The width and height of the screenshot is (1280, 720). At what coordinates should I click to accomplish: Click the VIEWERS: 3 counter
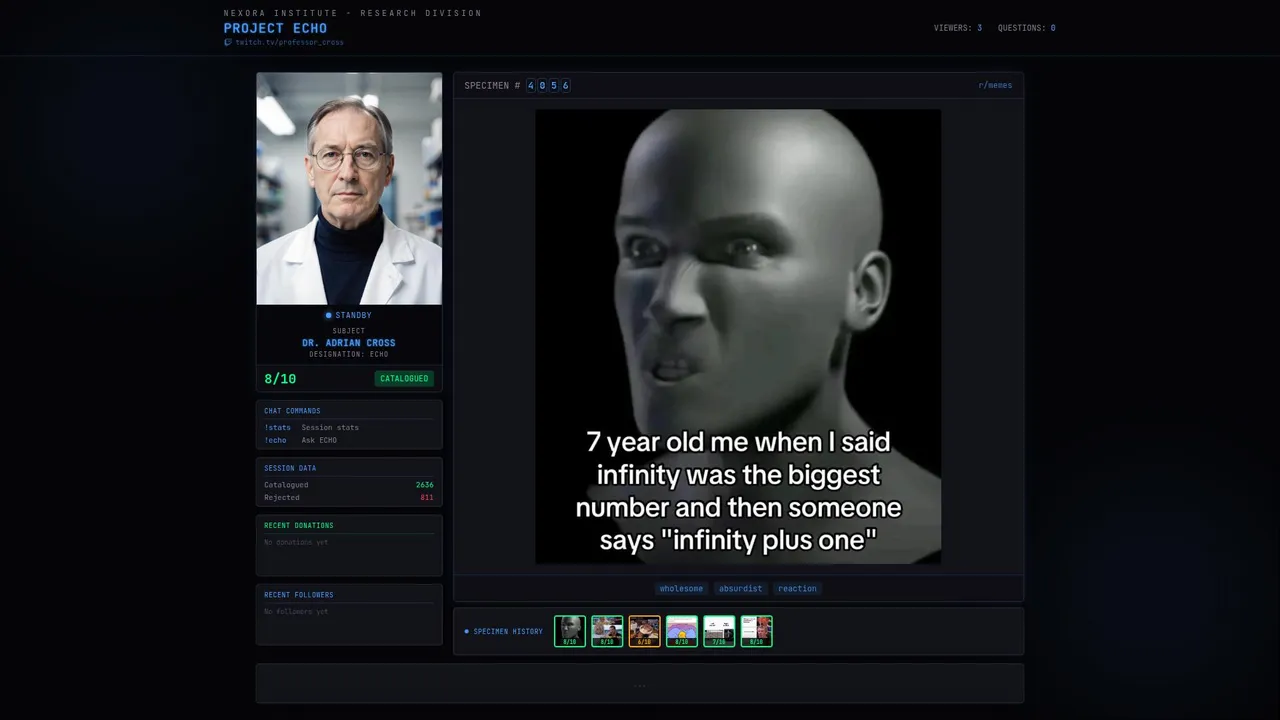click(x=957, y=28)
